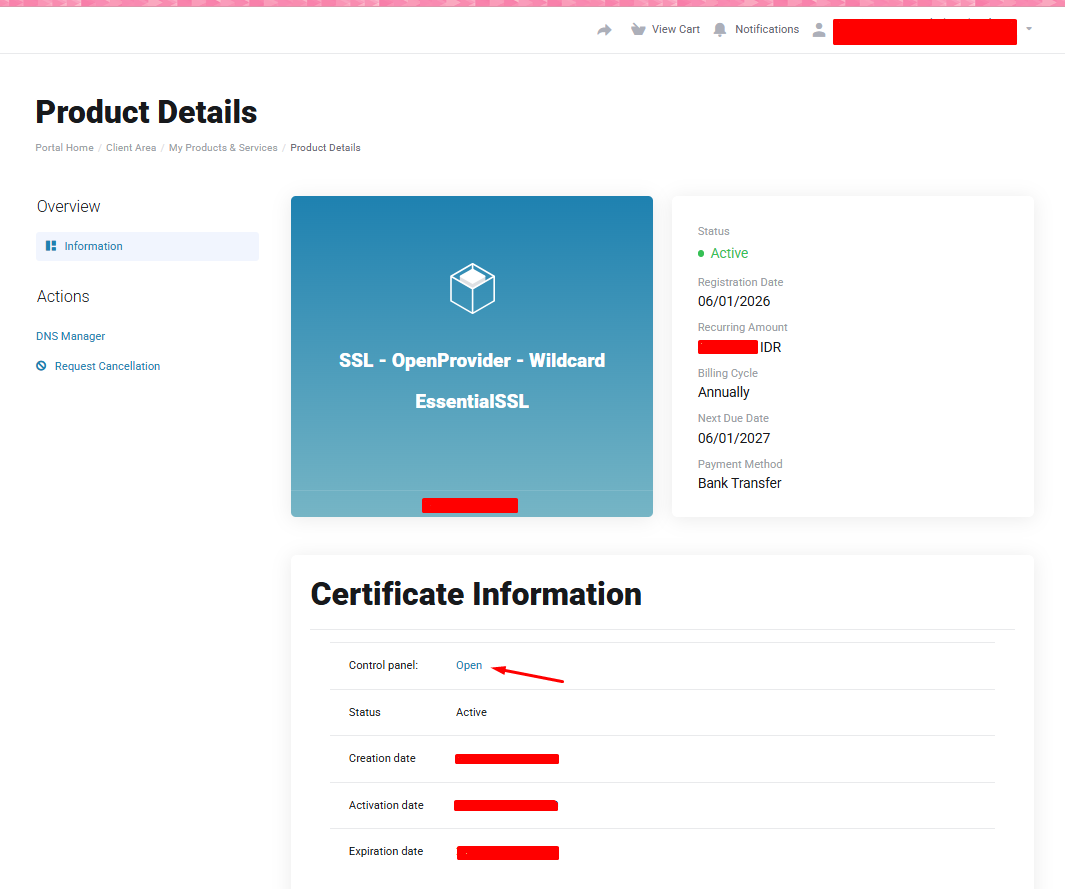Open DNS Manager action
The image size is (1065, 889).
pos(71,336)
